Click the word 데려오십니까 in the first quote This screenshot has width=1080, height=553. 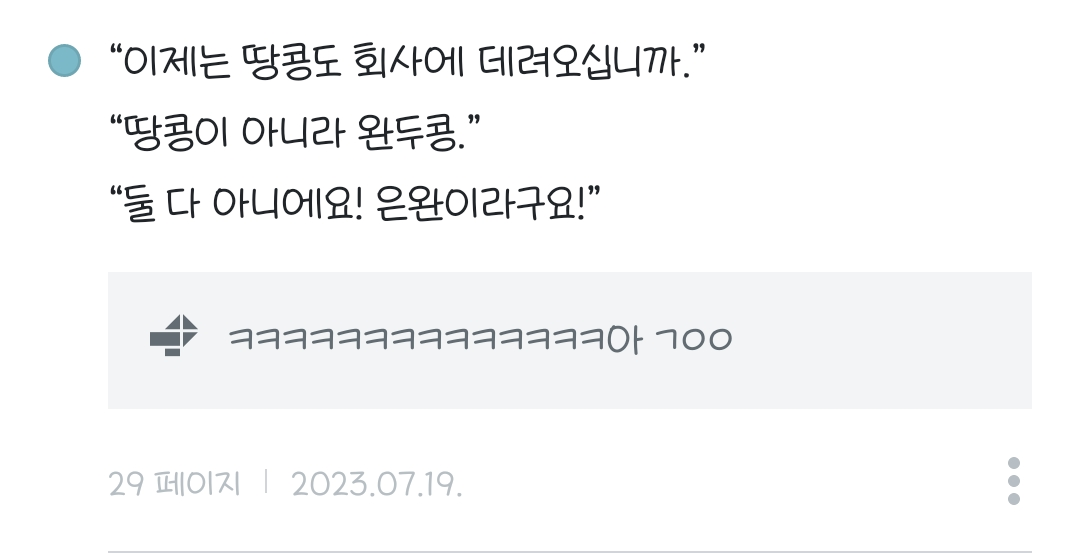click(x=578, y=61)
